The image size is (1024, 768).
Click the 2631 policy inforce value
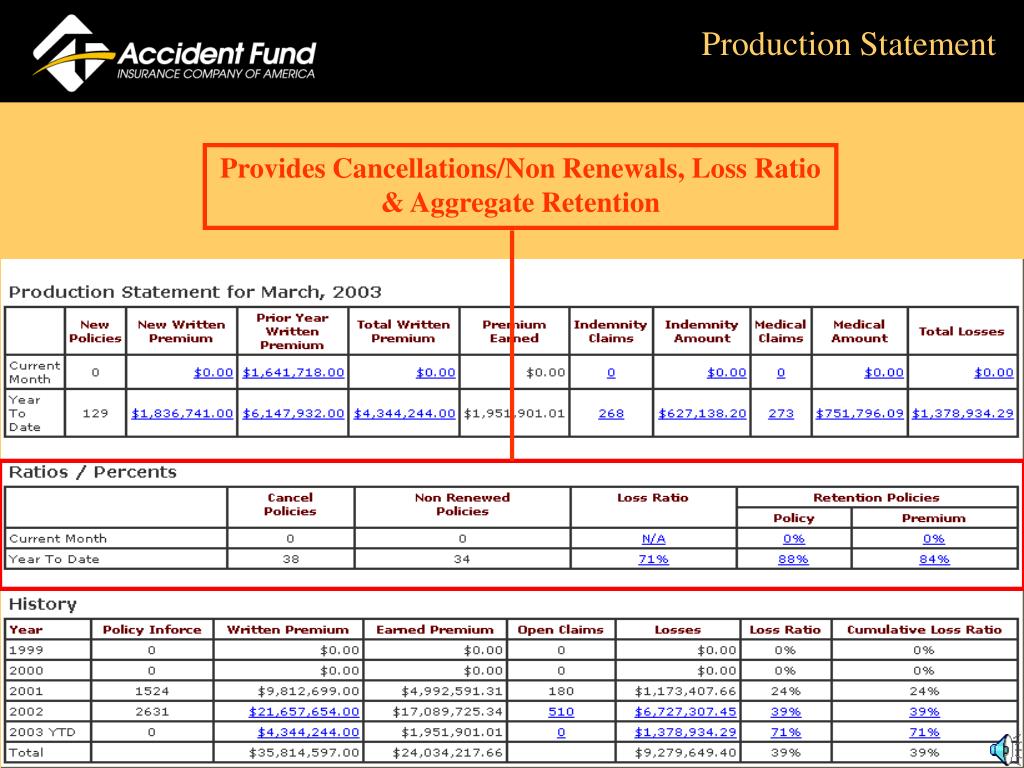[152, 711]
